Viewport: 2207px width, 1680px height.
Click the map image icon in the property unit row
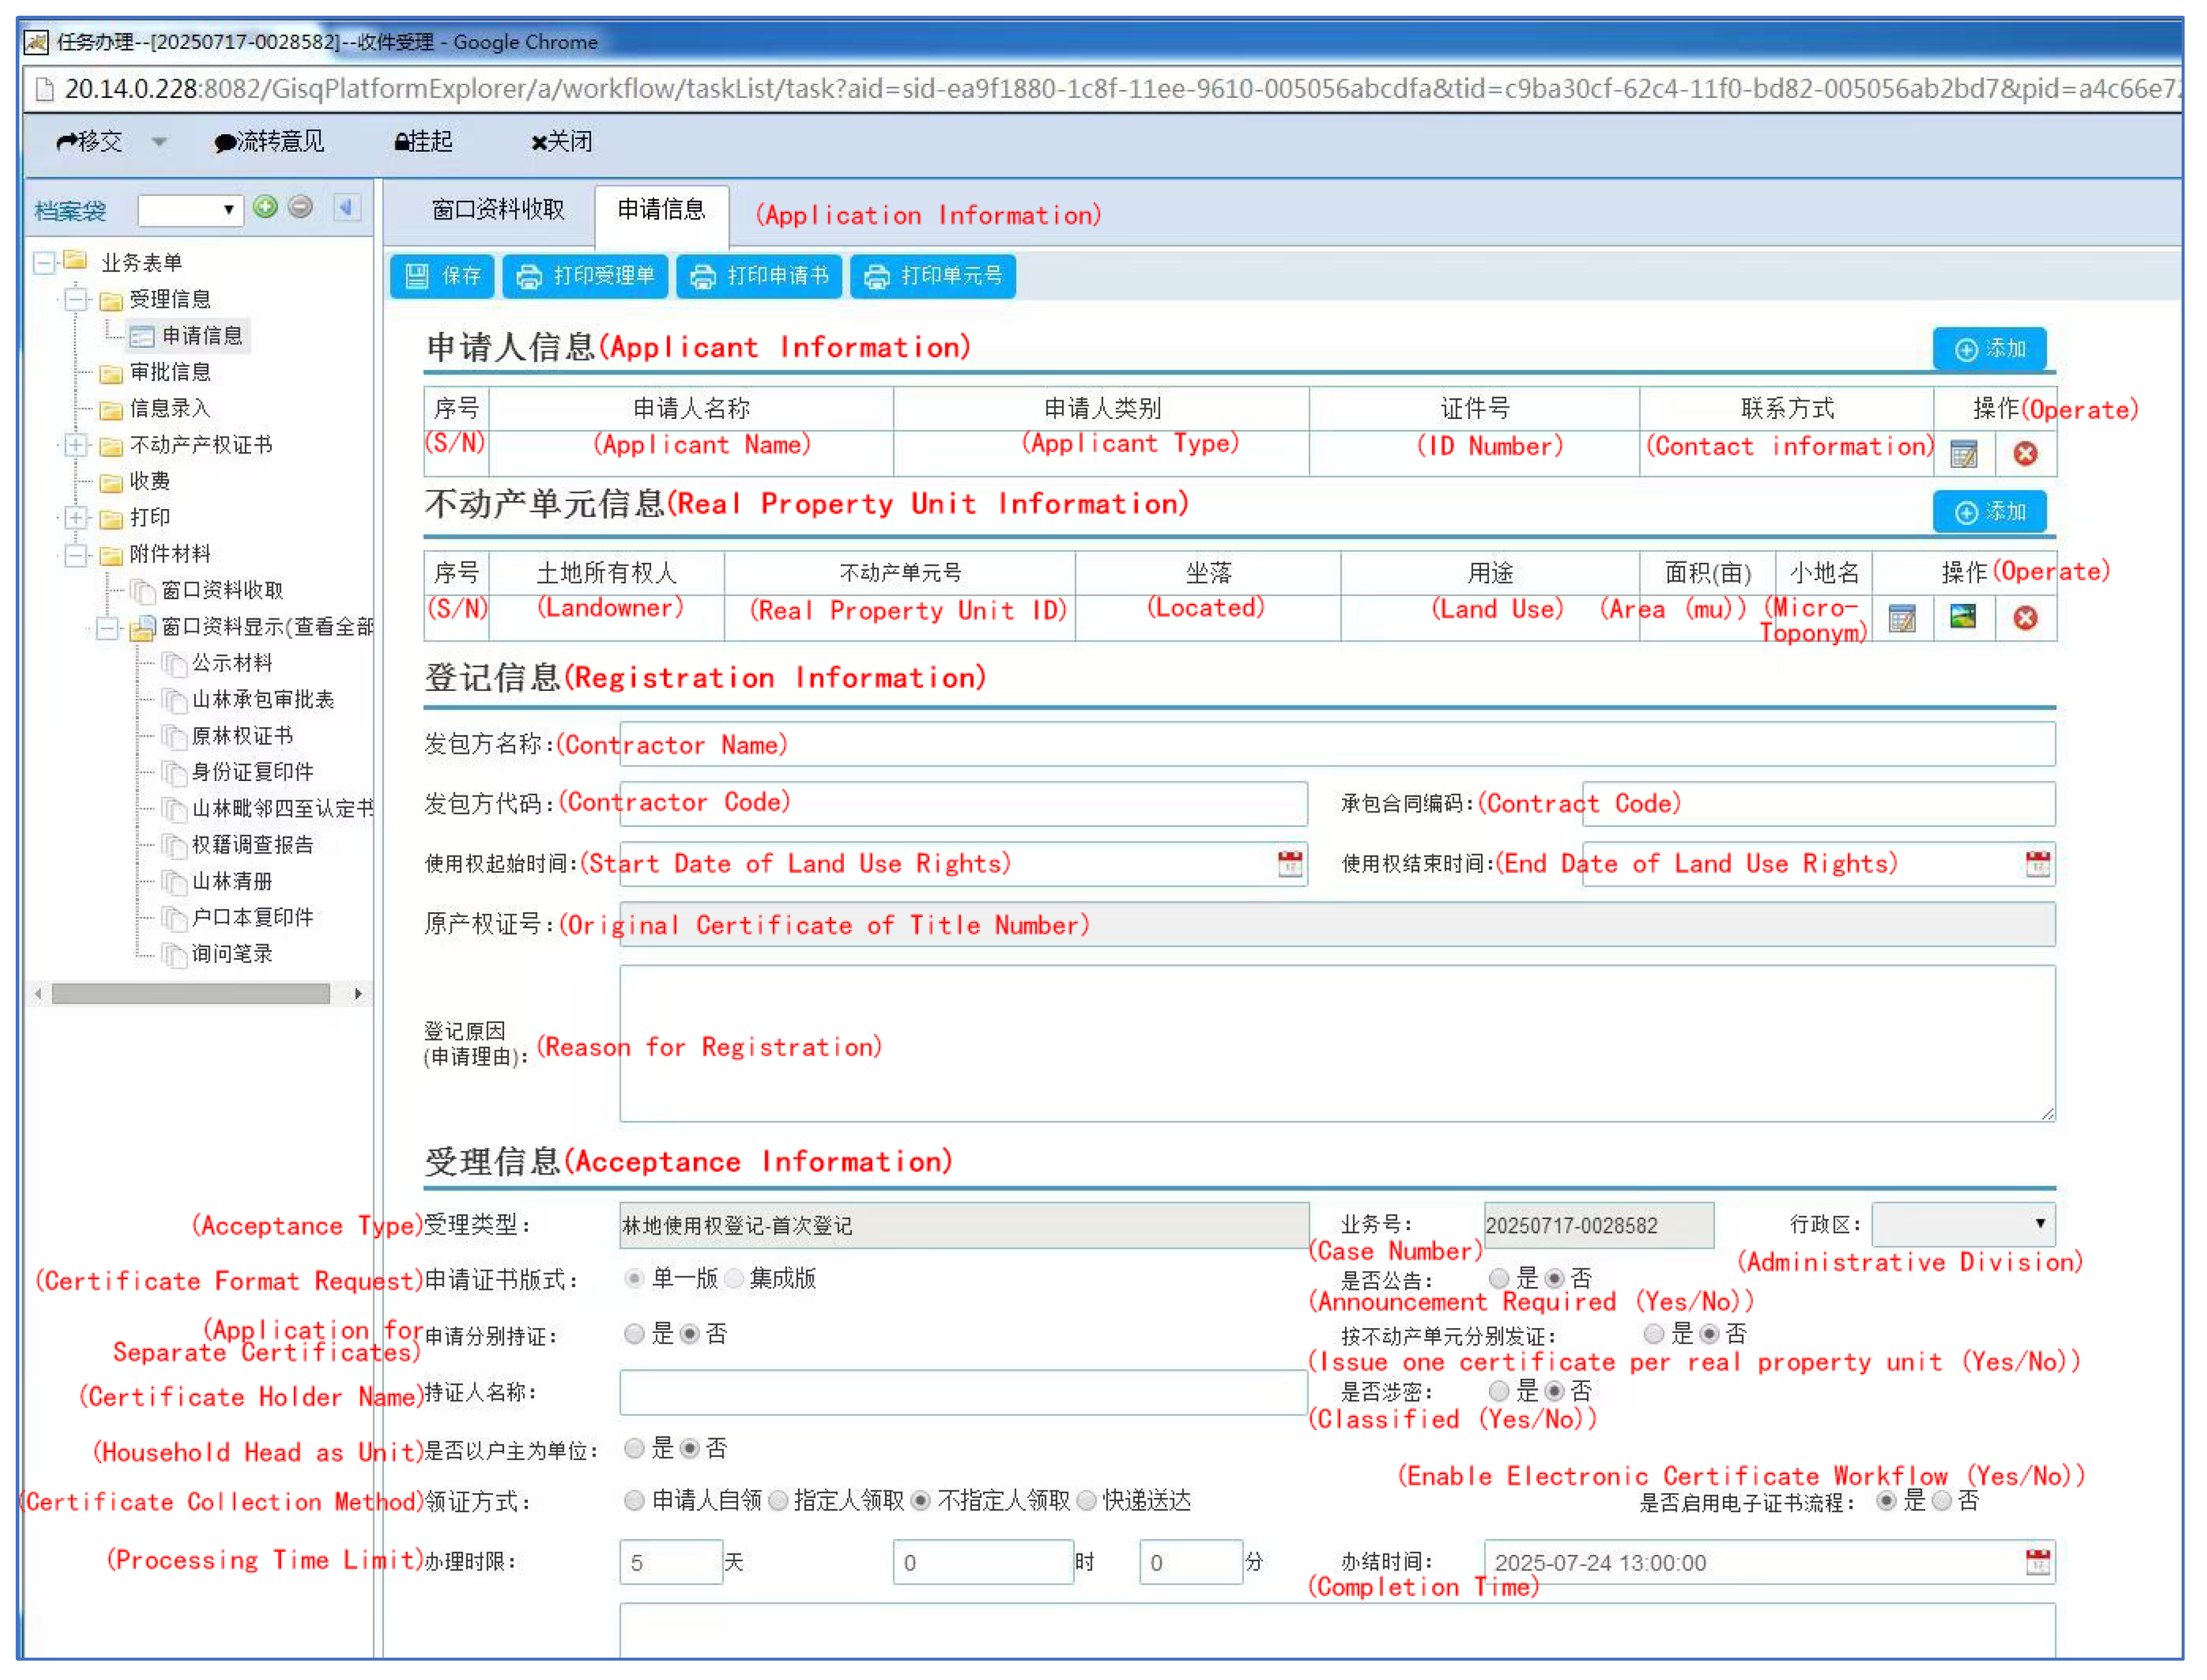[x=1963, y=617]
